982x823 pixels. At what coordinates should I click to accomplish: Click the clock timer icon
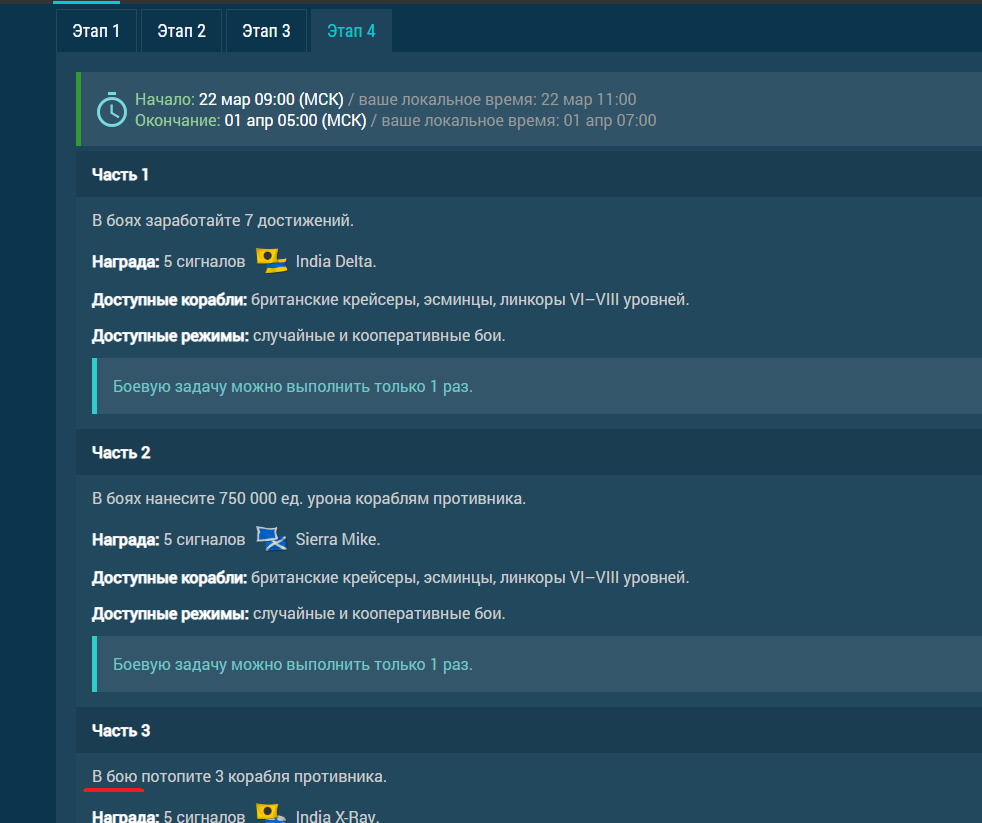111,110
